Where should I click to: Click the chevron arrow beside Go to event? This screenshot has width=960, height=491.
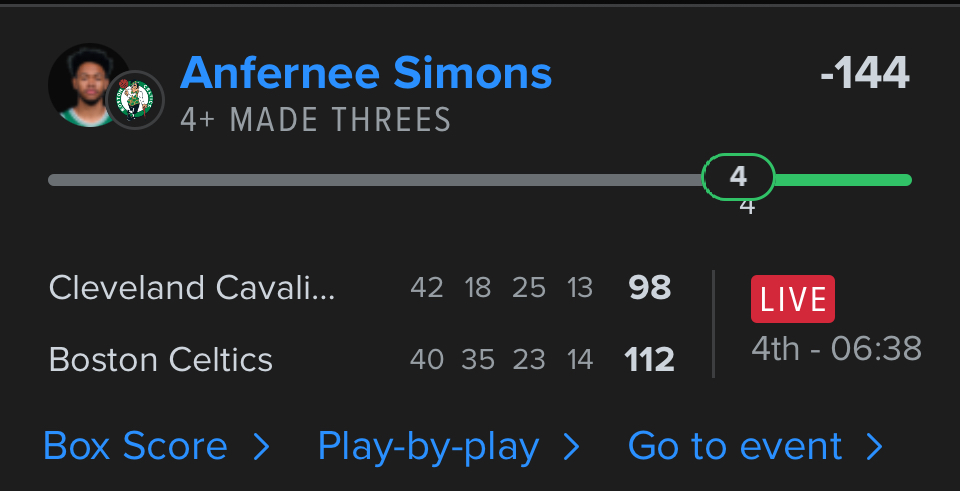(x=875, y=447)
